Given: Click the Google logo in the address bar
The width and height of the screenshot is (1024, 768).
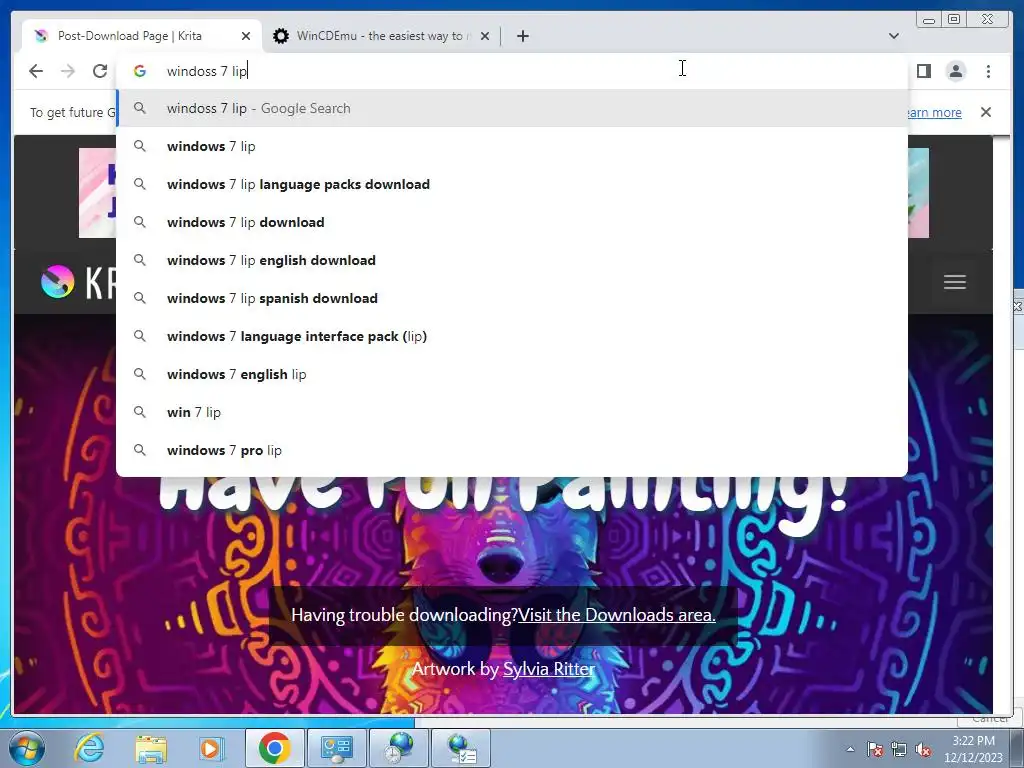Looking at the screenshot, I should click(x=140, y=71).
